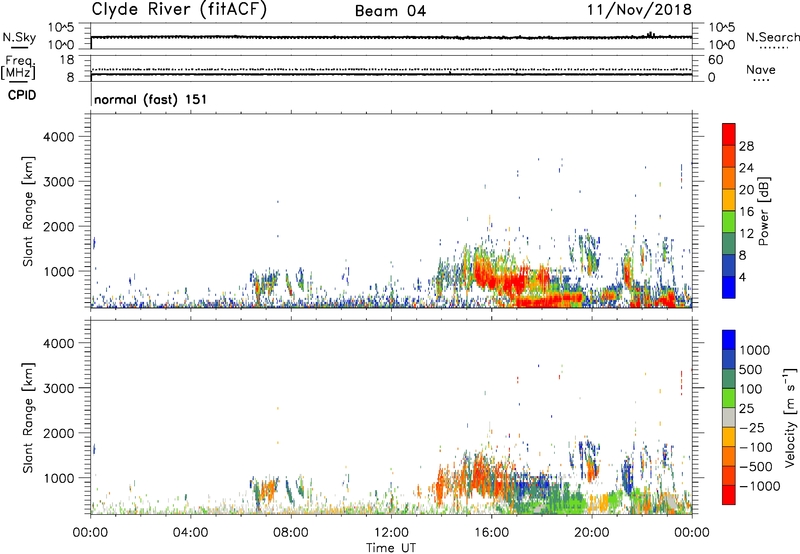Click the 'CPID' row label

(x=22, y=95)
